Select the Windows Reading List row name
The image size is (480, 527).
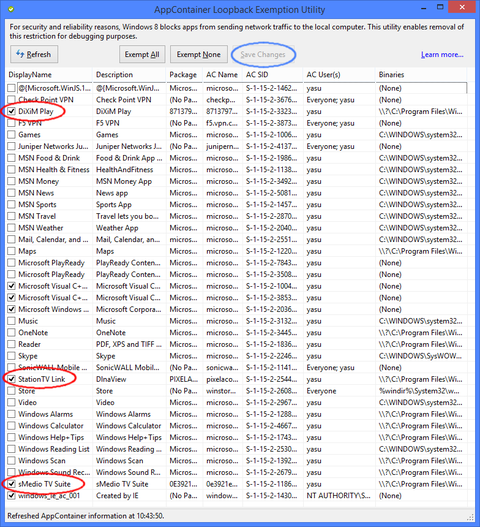(x=54, y=449)
